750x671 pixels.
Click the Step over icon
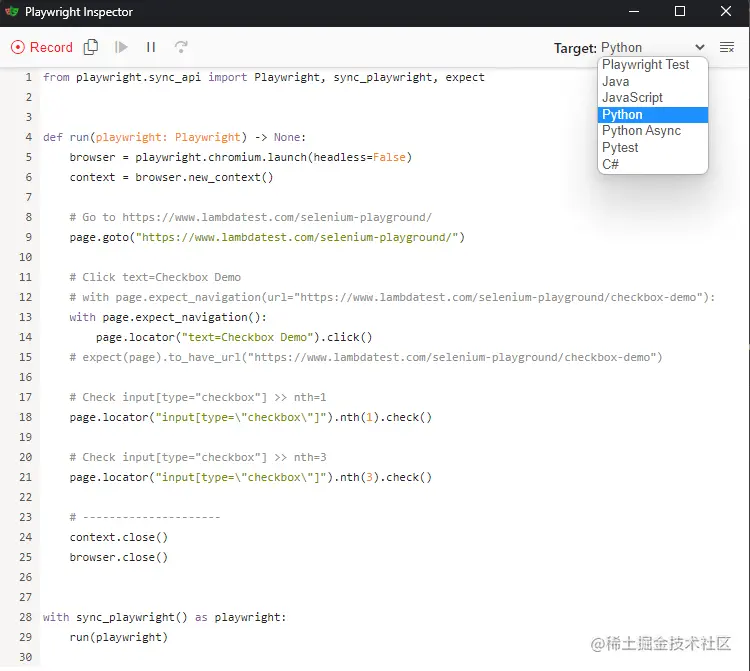tap(181, 47)
